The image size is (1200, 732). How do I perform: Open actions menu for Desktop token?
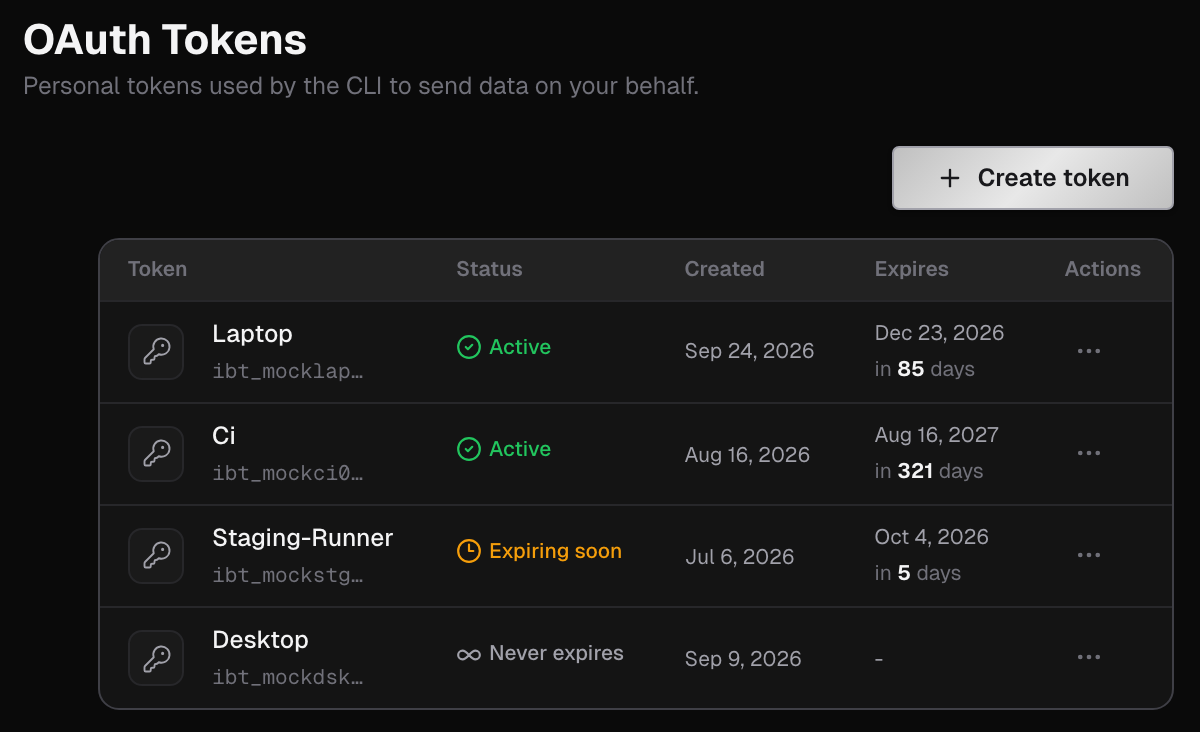pyautogui.click(x=1089, y=657)
